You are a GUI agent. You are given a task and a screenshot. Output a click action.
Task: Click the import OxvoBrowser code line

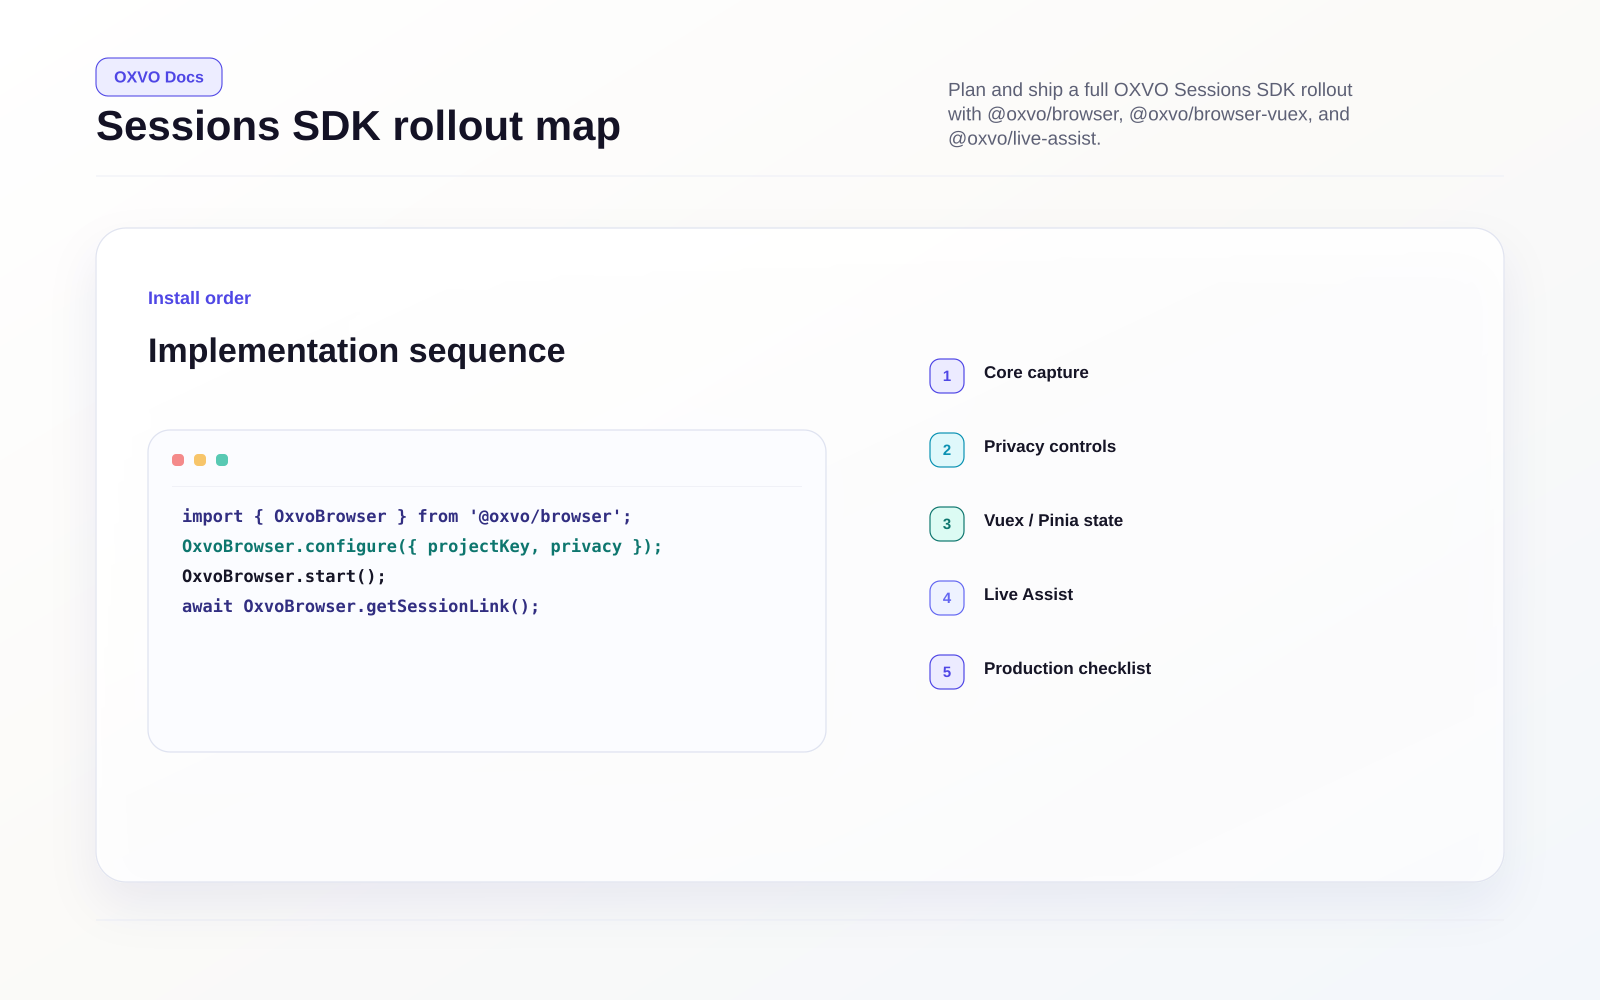(x=407, y=516)
